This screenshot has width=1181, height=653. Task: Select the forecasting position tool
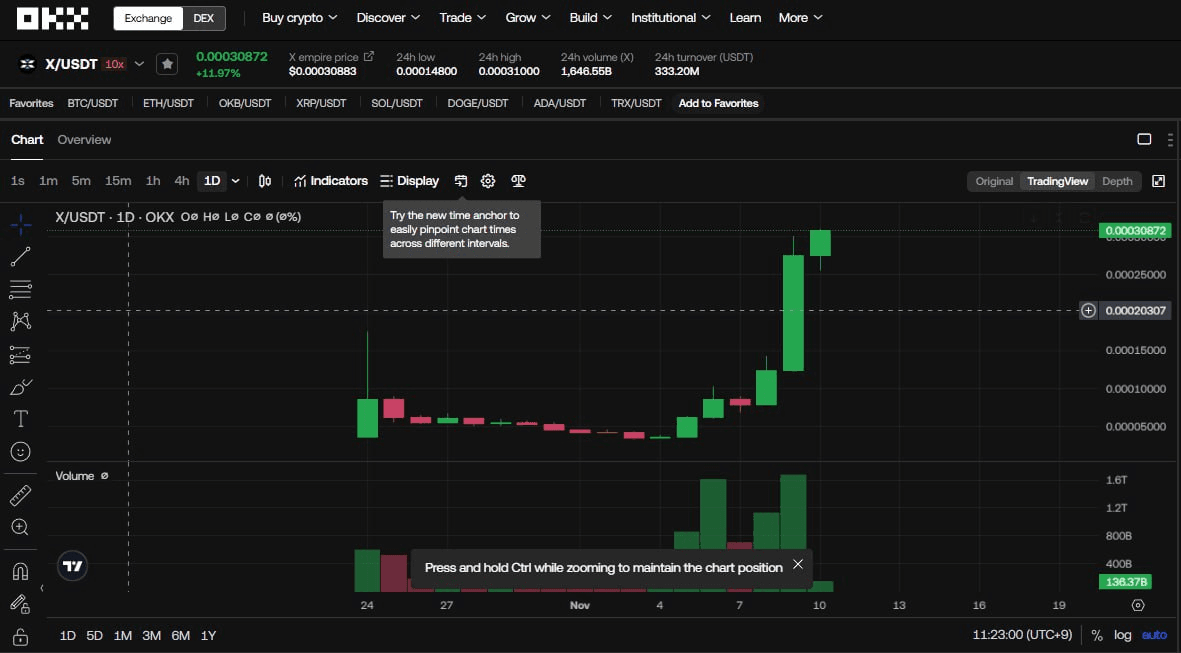20,355
